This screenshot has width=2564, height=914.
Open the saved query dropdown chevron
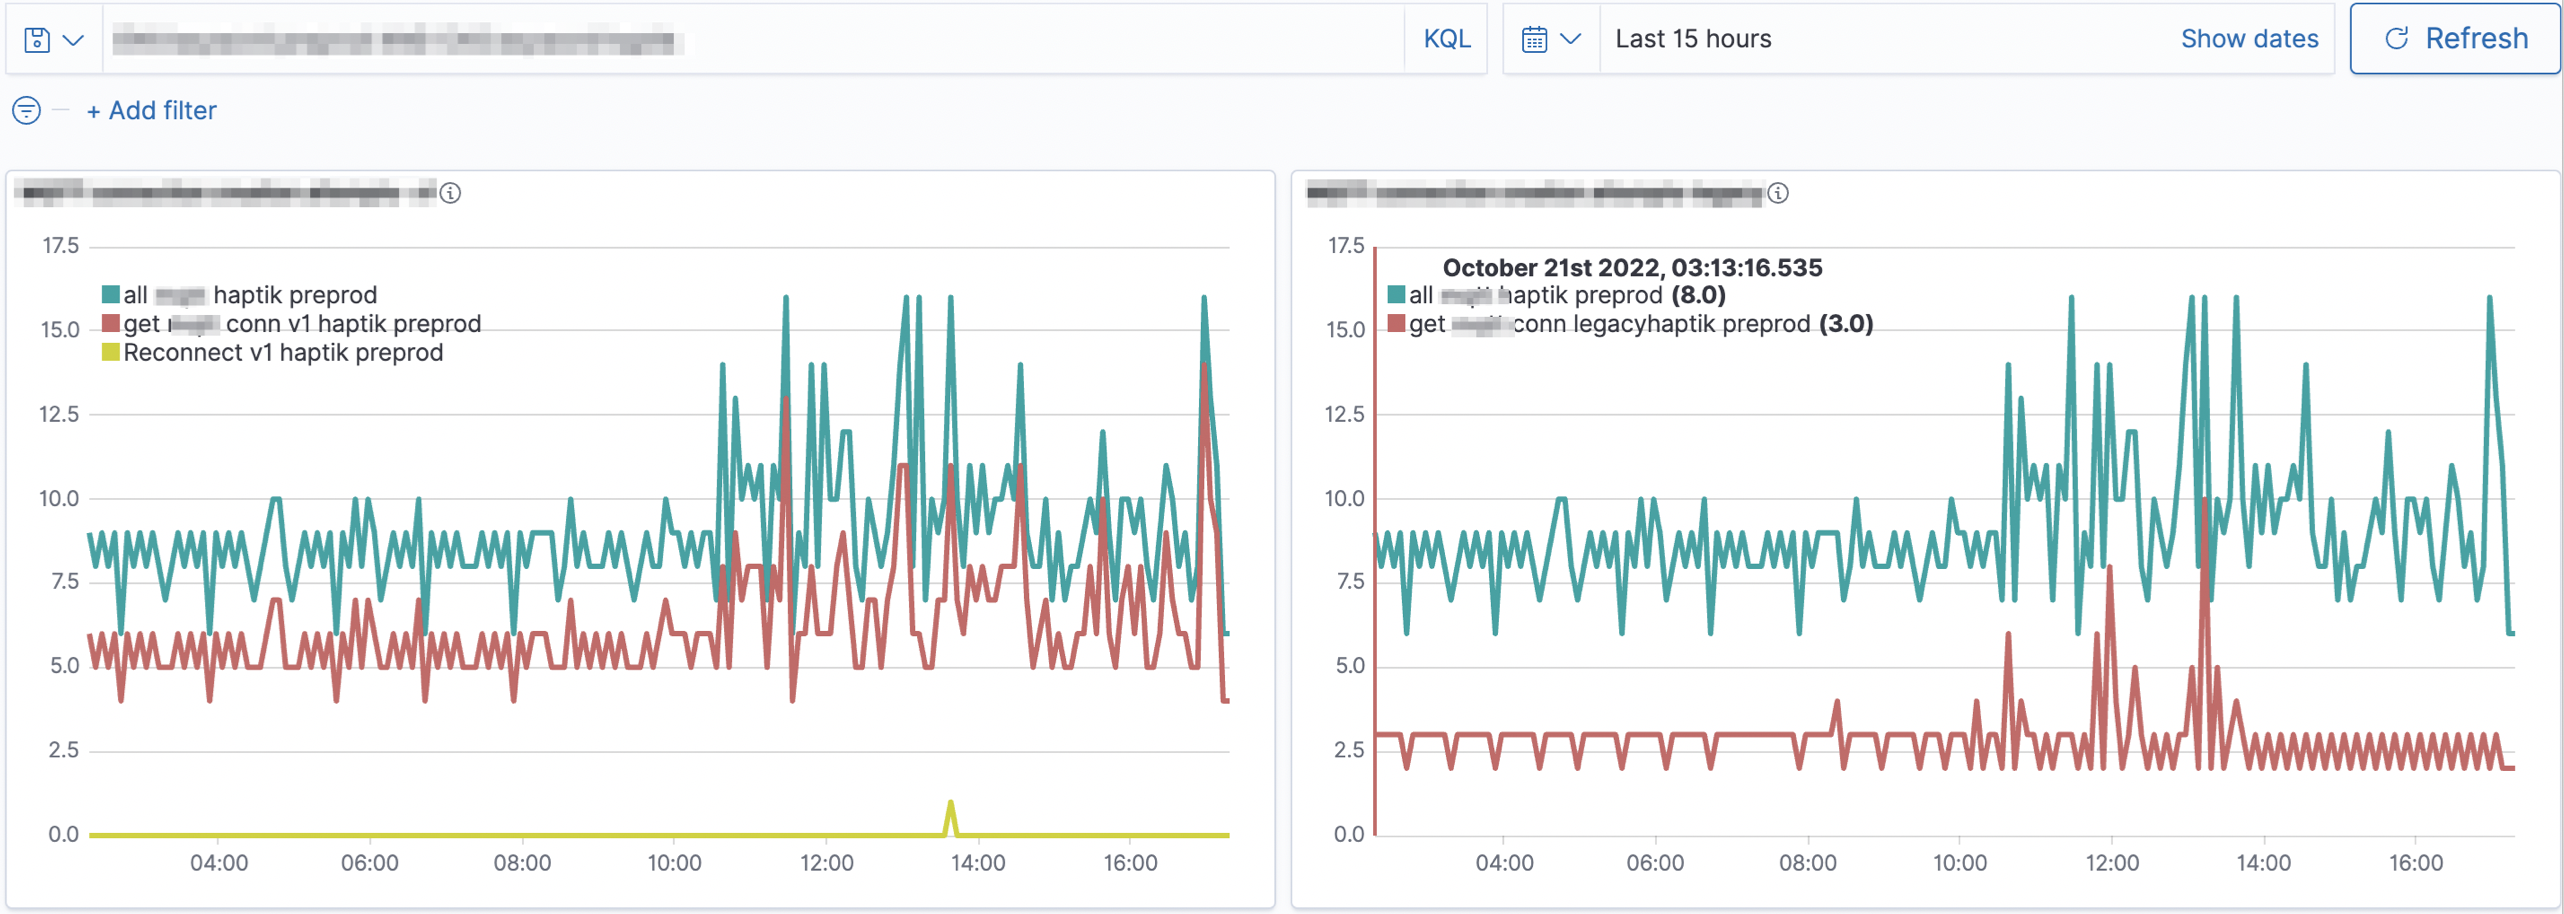click(x=71, y=38)
